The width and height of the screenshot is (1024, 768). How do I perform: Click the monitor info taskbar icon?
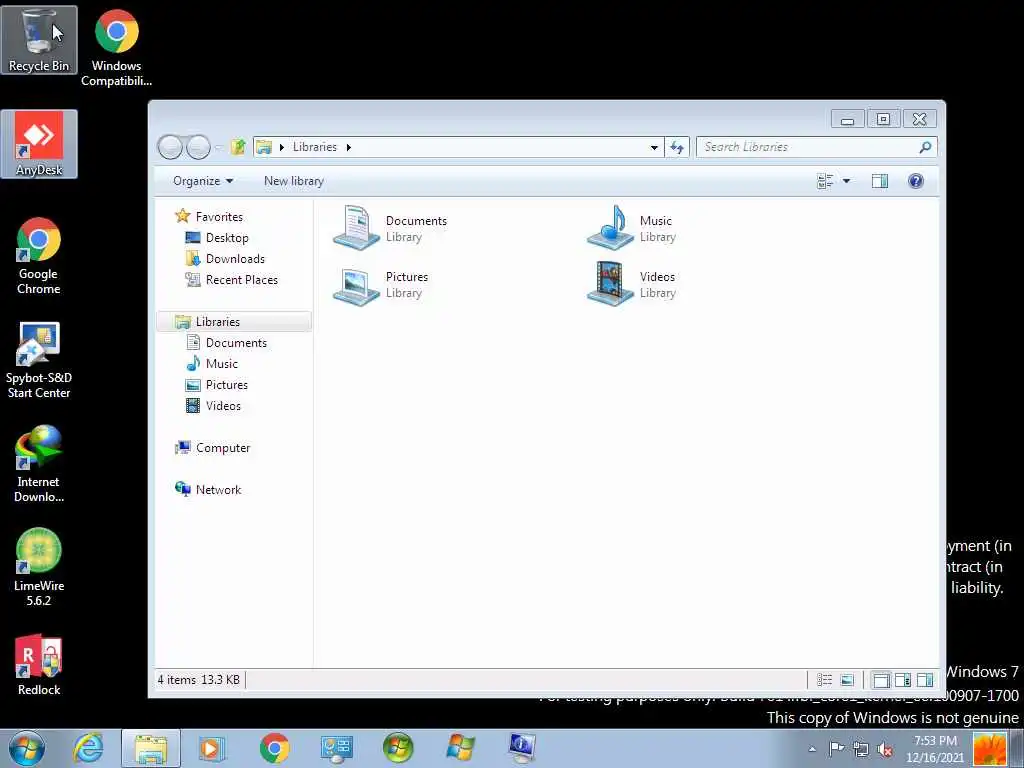tap(522, 748)
